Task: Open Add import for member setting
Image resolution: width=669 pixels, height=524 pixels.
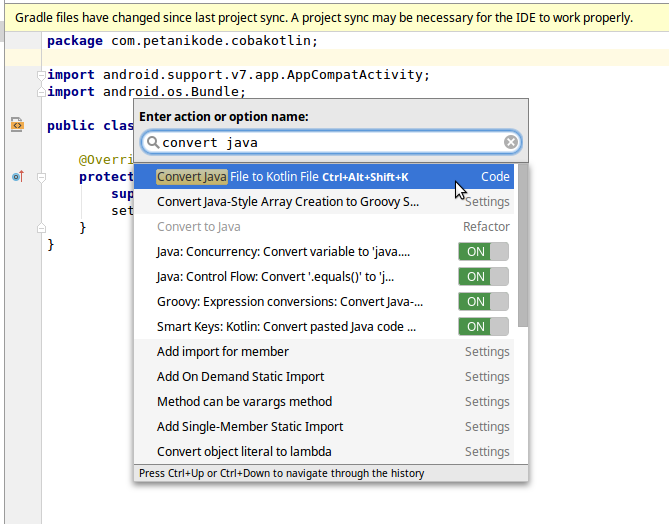Action: (324, 352)
